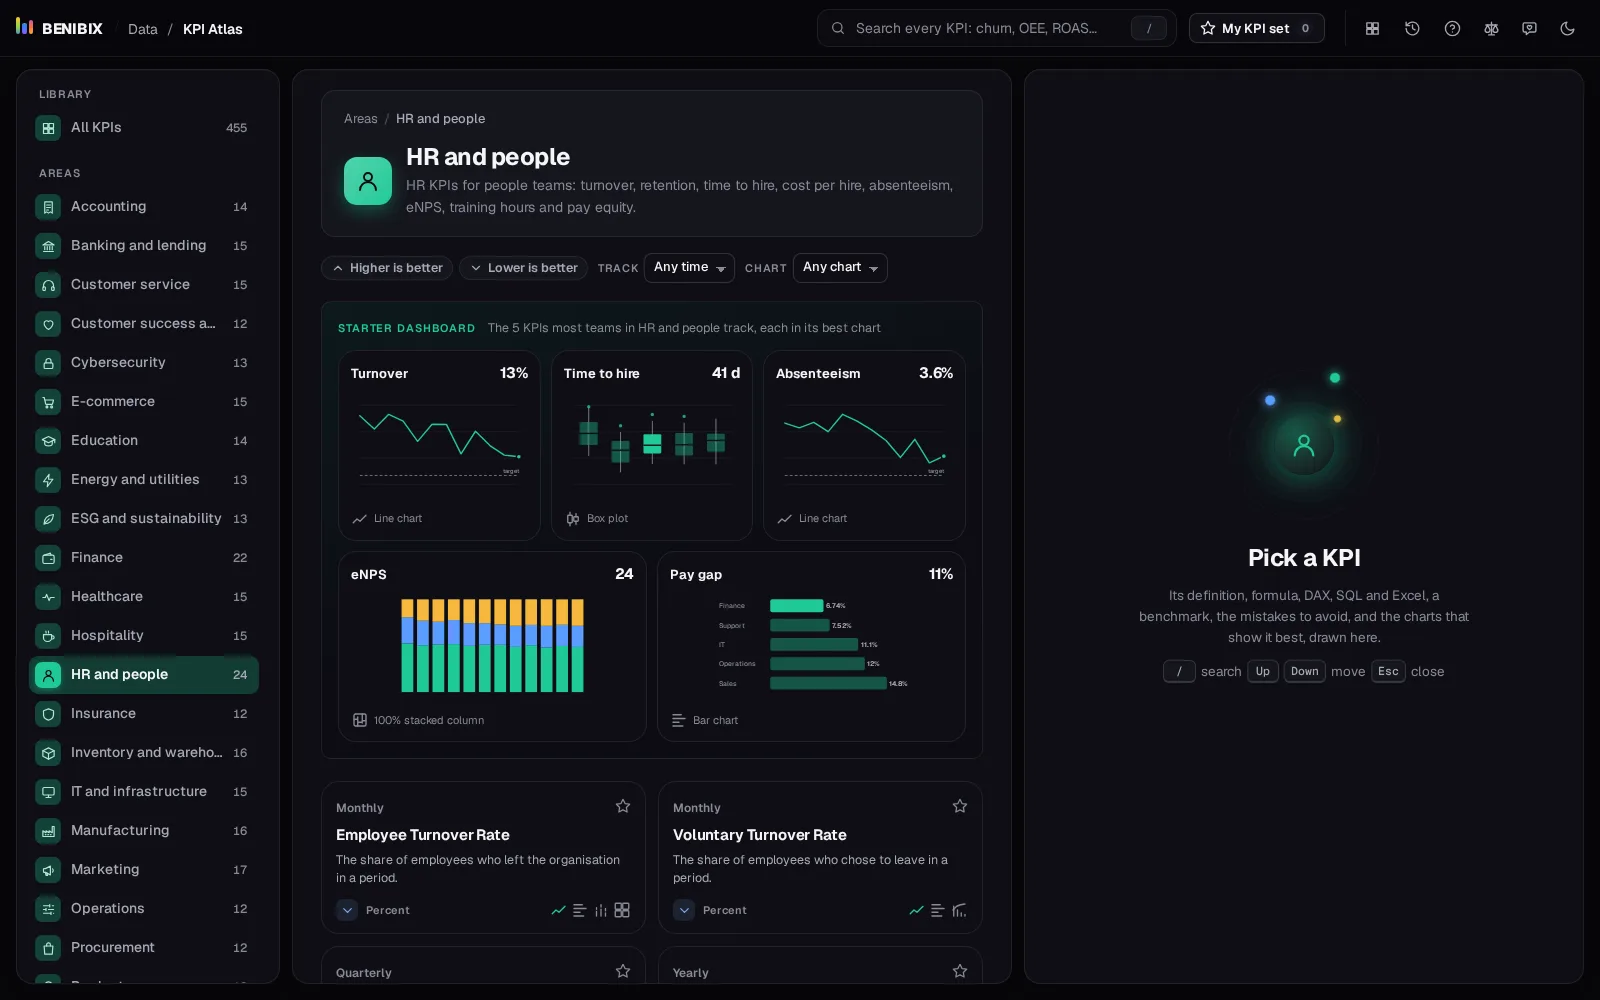The height and width of the screenshot is (1000, 1600).
Task: Select bar chart icon on Employee Turnover Rate
Action: coord(579,910)
